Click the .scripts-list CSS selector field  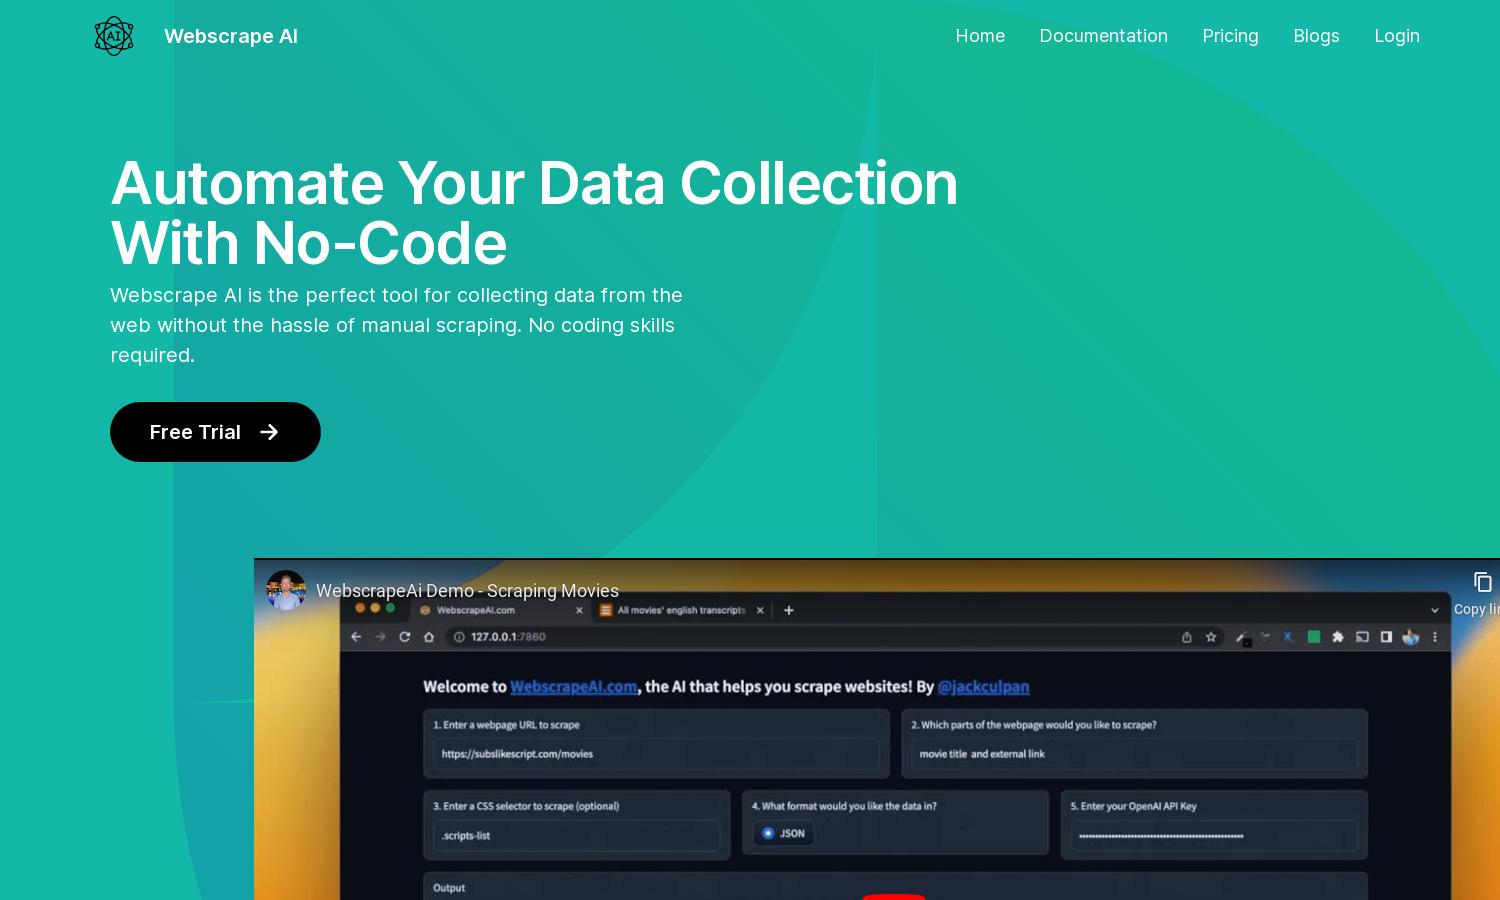click(x=577, y=835)
